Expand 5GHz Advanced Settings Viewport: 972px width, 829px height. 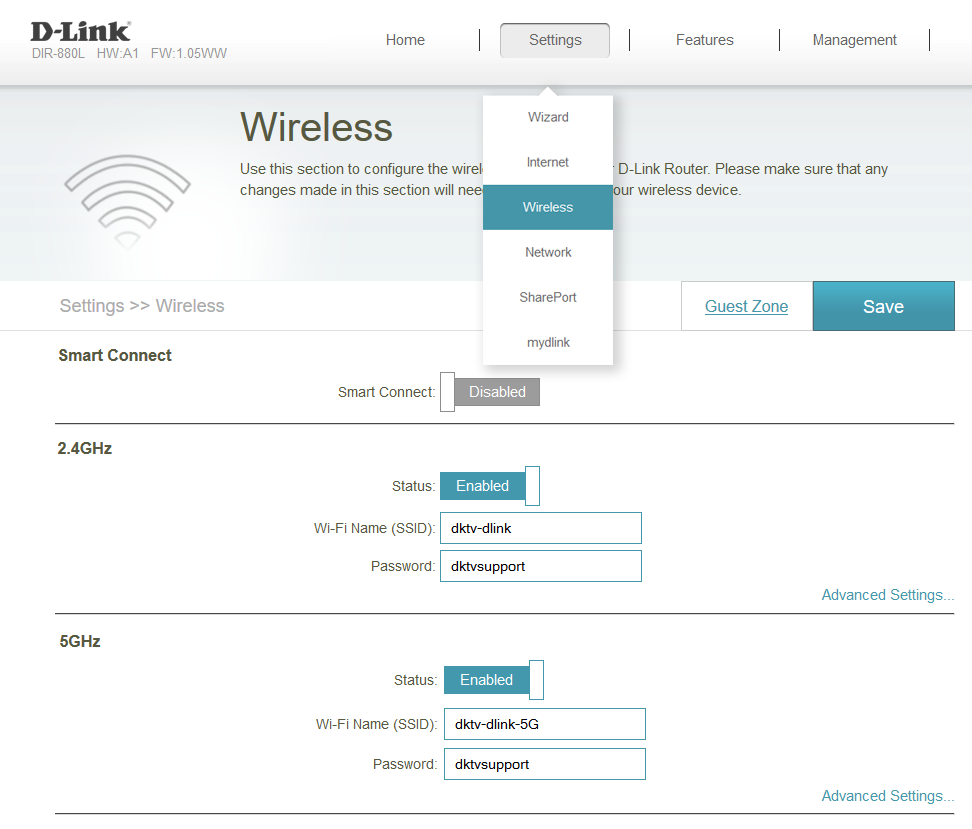(x=887, y=795)
